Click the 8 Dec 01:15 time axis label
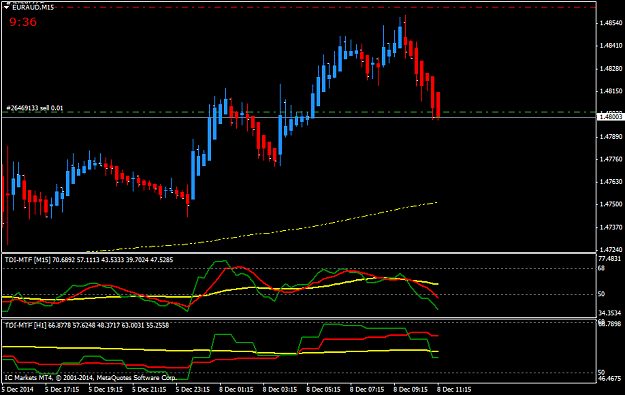This screenshot has height=395, width=625. pyautogui.click(x=236, y=389)
